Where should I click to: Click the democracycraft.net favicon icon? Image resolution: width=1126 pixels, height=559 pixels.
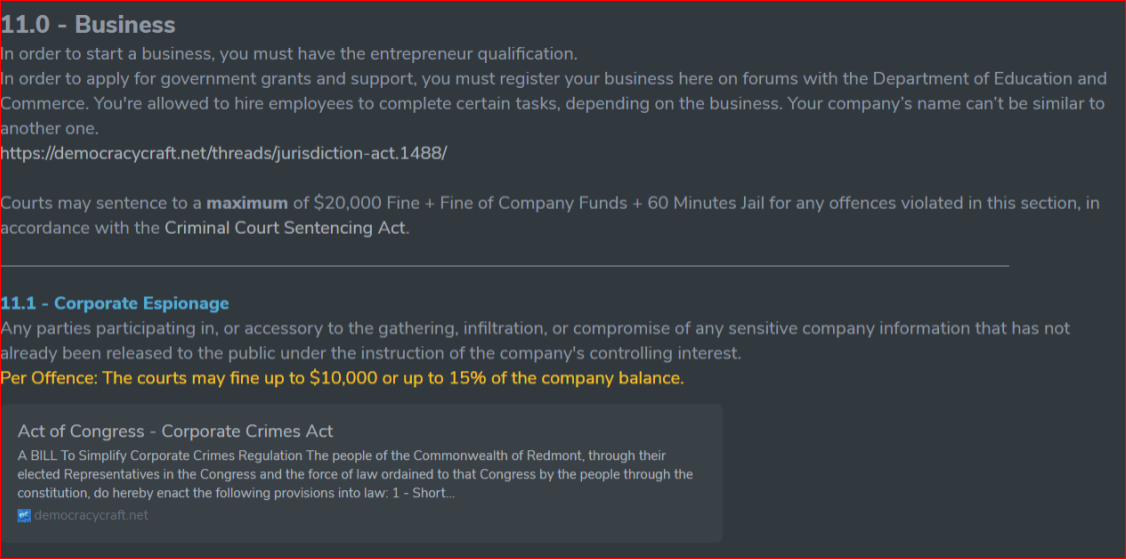coord(24,515)
